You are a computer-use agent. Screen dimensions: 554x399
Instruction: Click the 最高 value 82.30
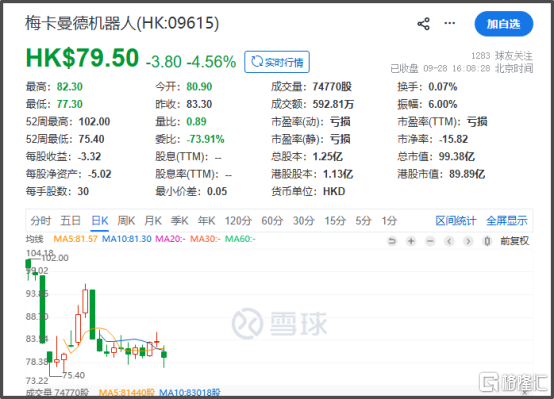point(70,87)
